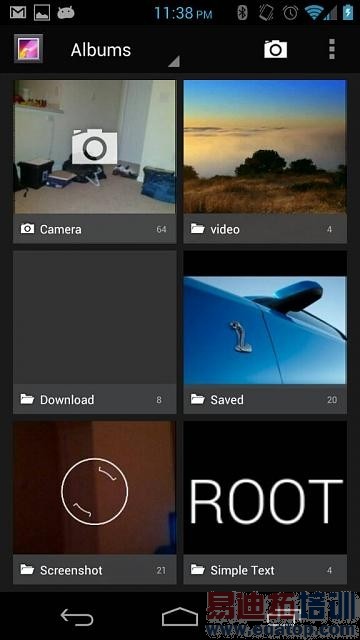Tap the Download album label
The height and width of the screenshot is (640, 360).
(x=67, y=400)
